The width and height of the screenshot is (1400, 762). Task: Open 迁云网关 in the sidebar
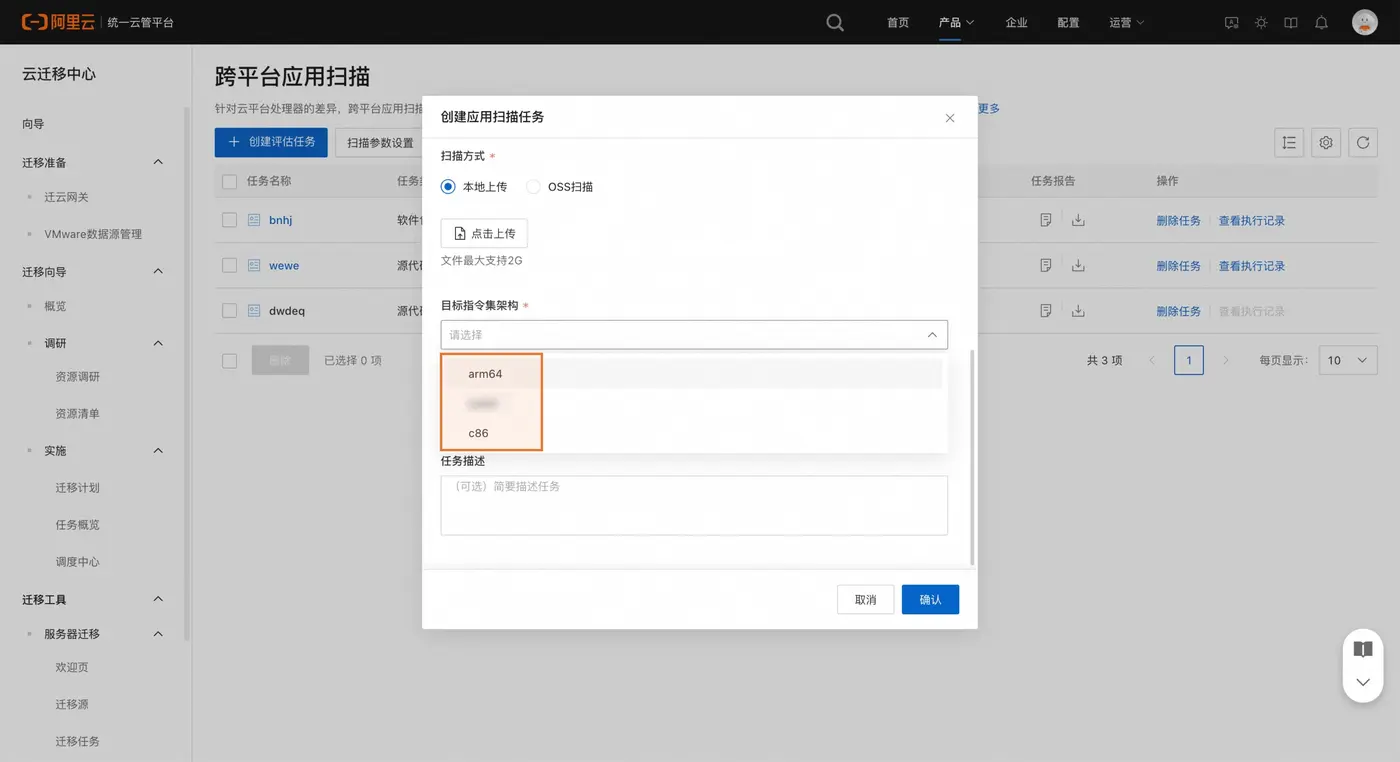pyautogui.click(x=66, y=197)
